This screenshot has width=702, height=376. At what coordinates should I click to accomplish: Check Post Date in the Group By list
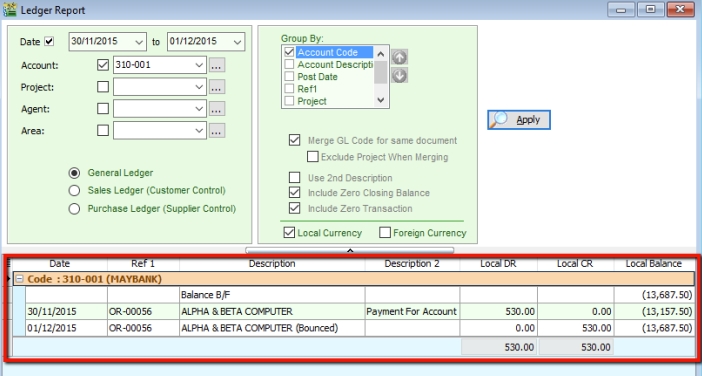pos(289,77)
